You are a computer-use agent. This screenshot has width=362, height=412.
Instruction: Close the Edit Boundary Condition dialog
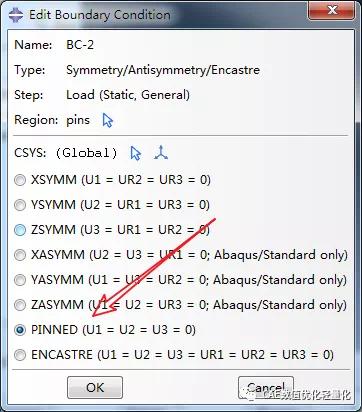tap(332, 11)
